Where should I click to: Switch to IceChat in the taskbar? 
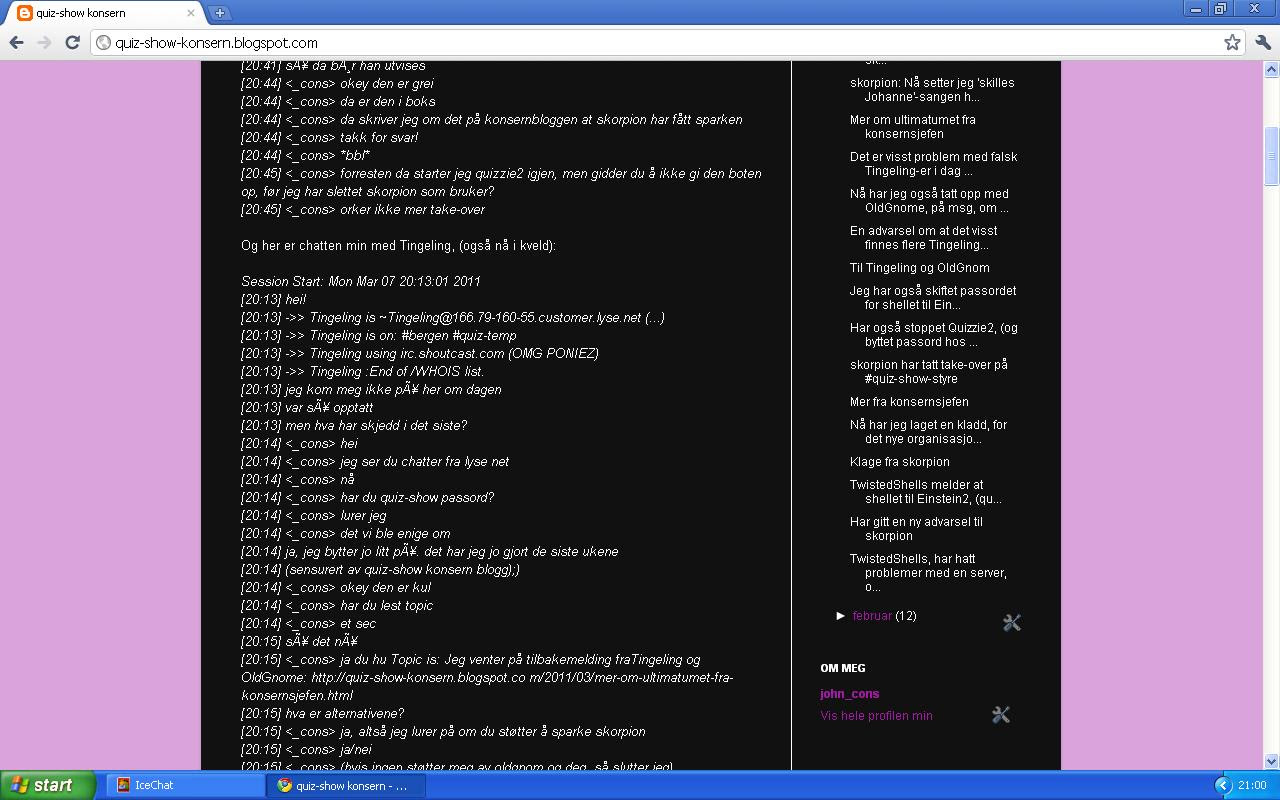point(185,785)
